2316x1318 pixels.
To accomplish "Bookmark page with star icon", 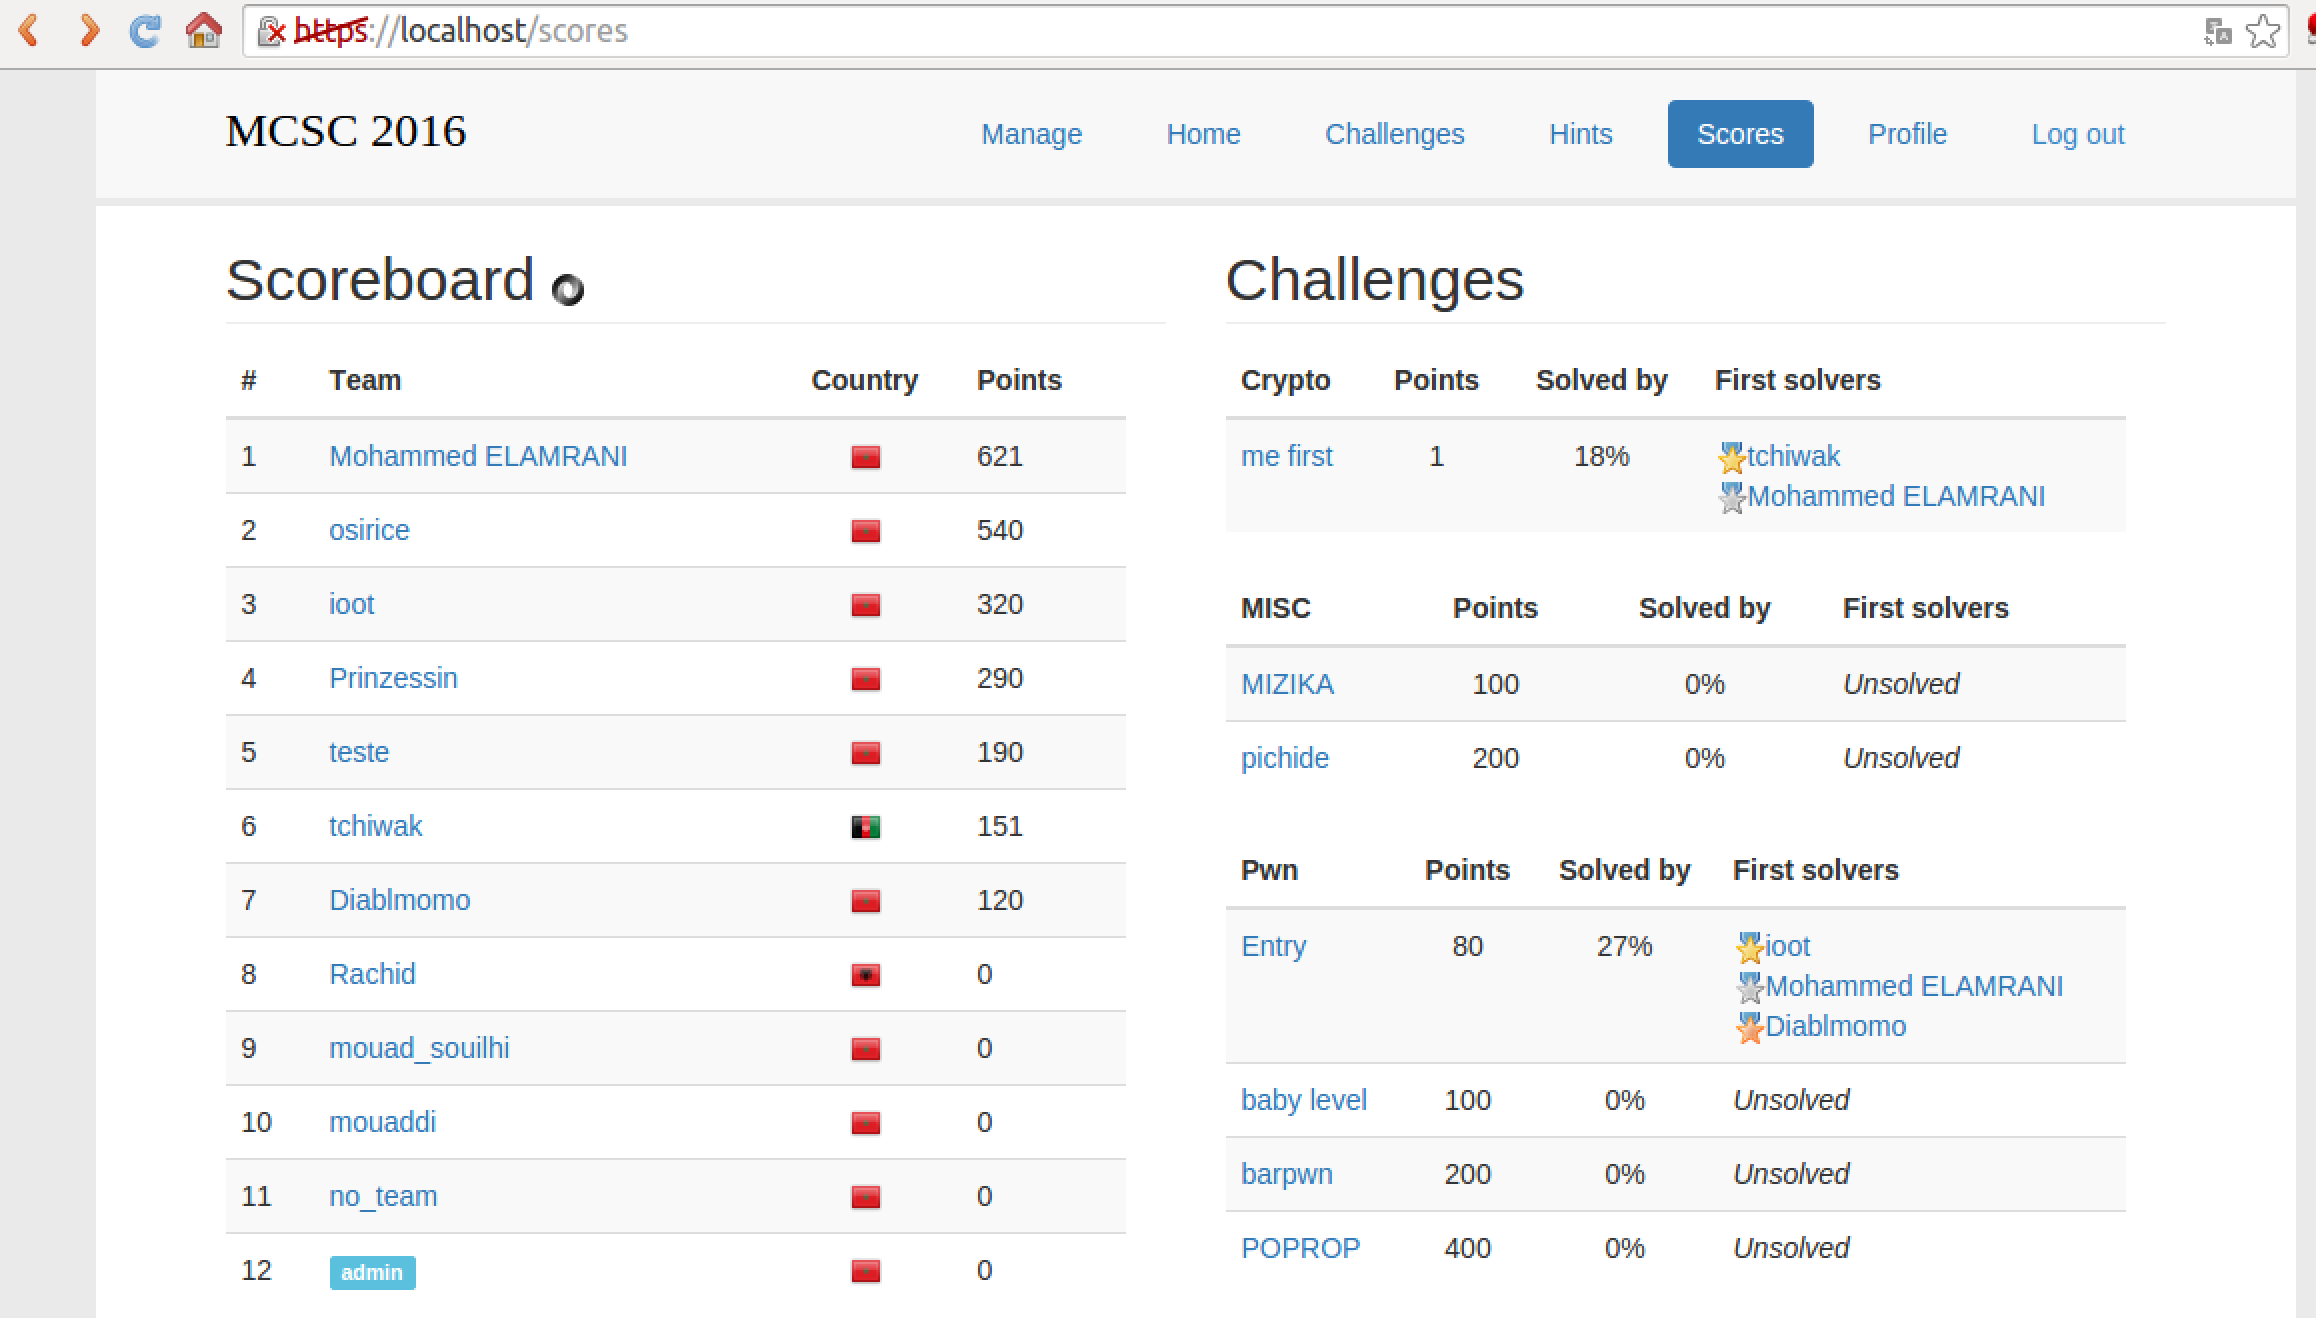I will [x=2262, y=32].
